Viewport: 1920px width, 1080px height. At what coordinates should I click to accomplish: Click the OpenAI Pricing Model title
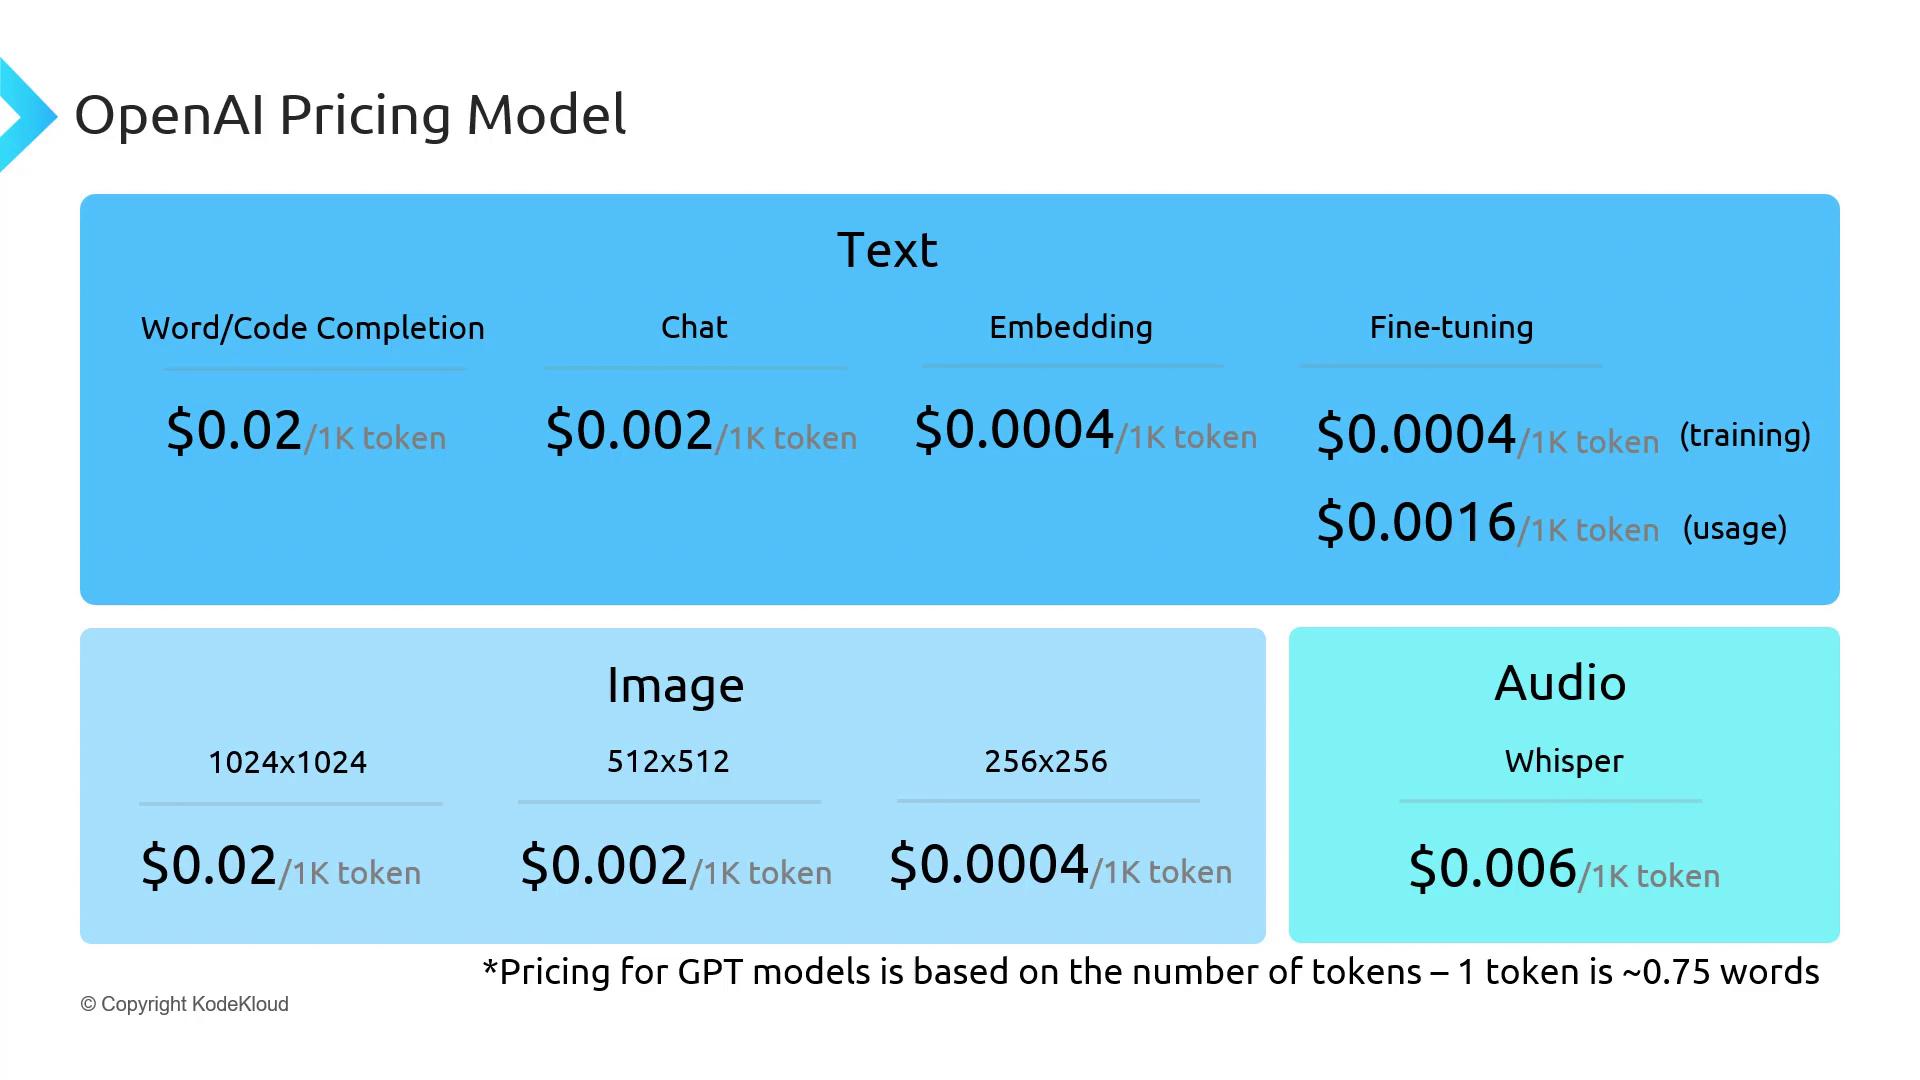(x=350, y=115)
